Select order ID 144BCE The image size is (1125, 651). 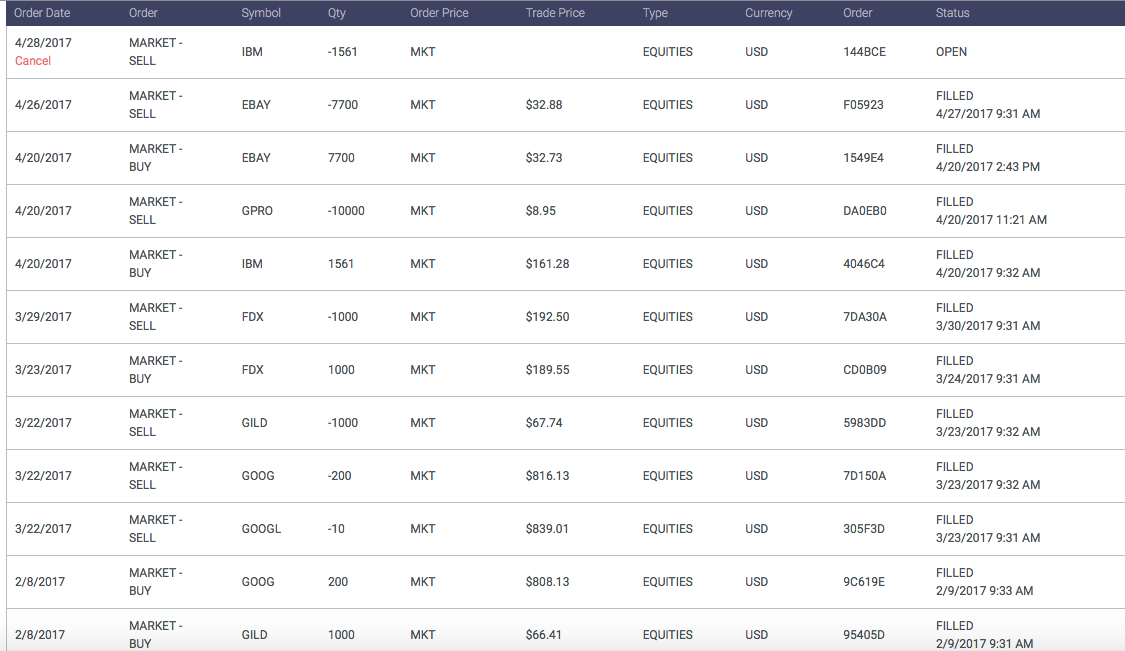click(x=864, y=52)
